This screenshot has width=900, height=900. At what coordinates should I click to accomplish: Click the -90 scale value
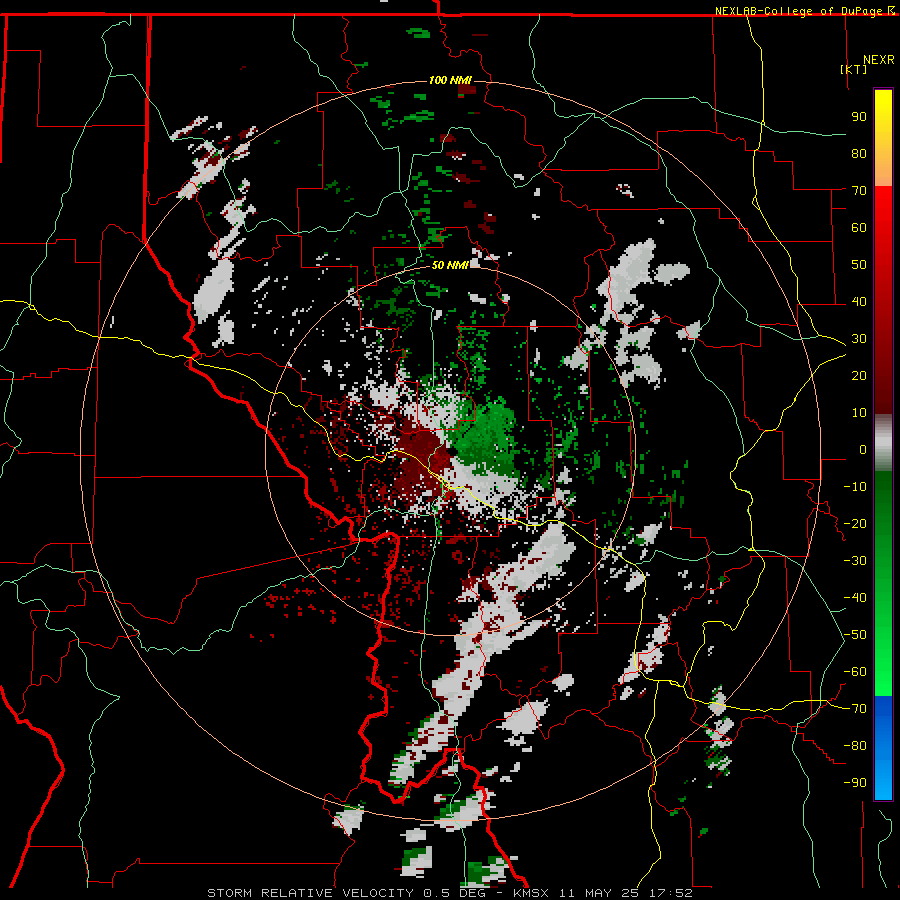[855, 783]
